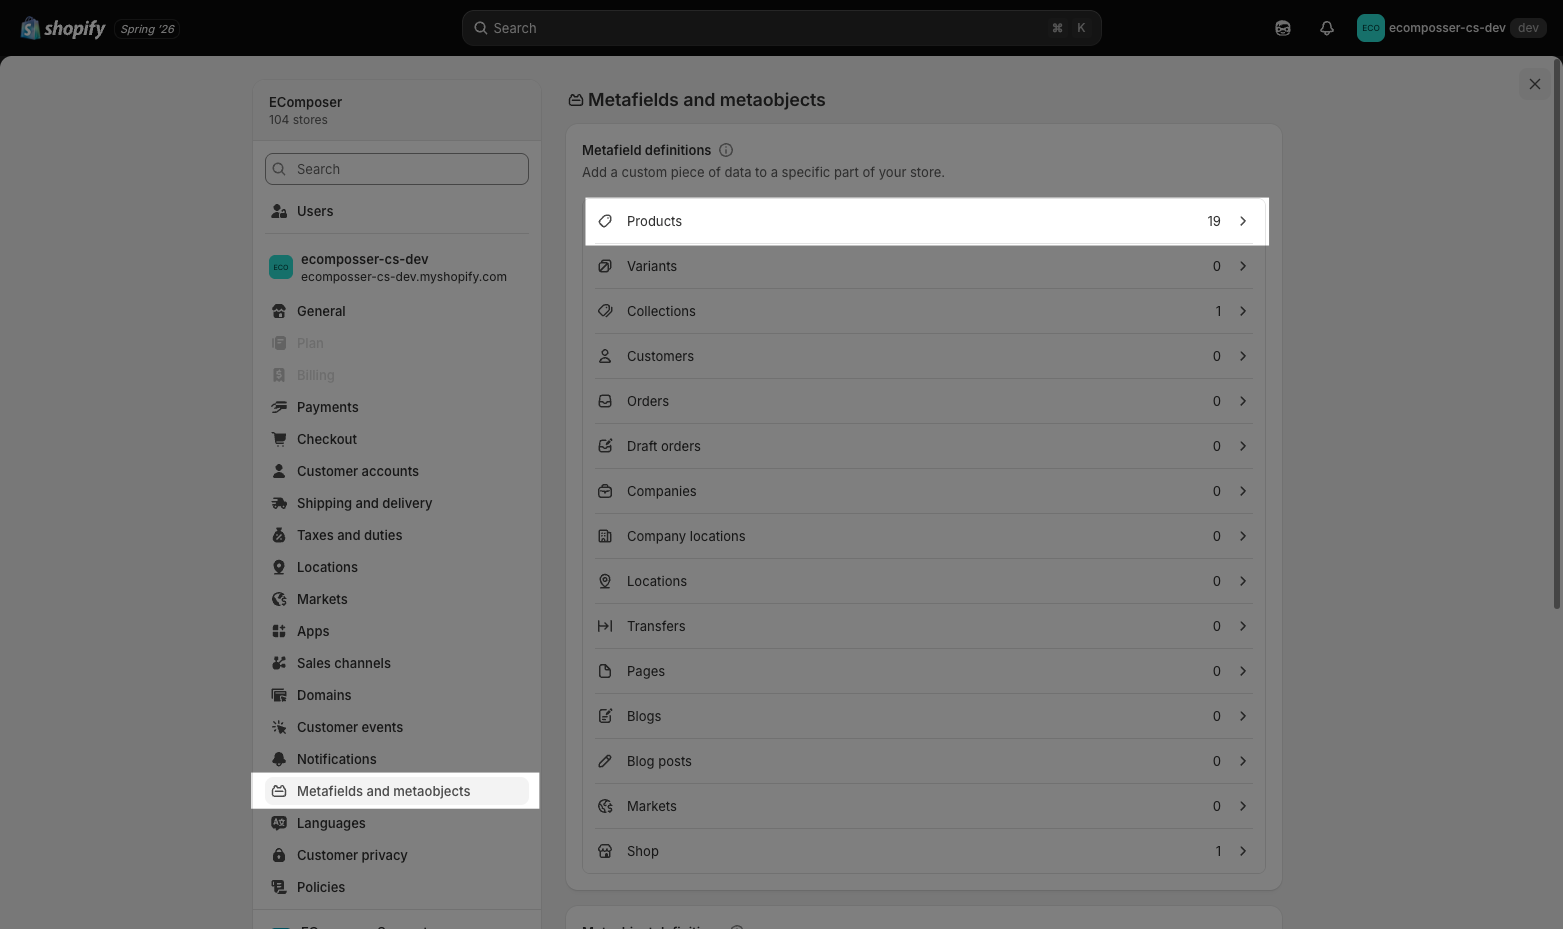Expand Transfers row chevron

[1243, 626]
